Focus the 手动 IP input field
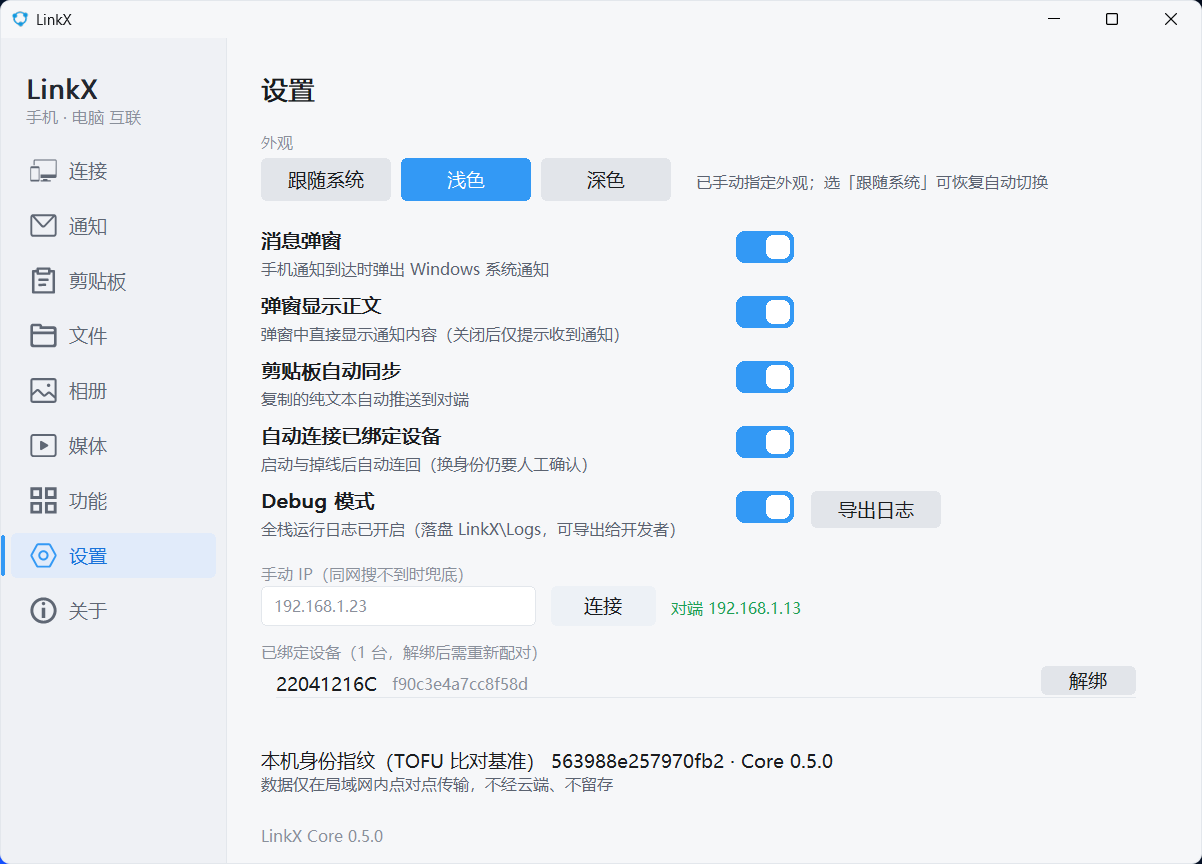This screenshot has width=1202, height=864. click(x=398, y=606)
